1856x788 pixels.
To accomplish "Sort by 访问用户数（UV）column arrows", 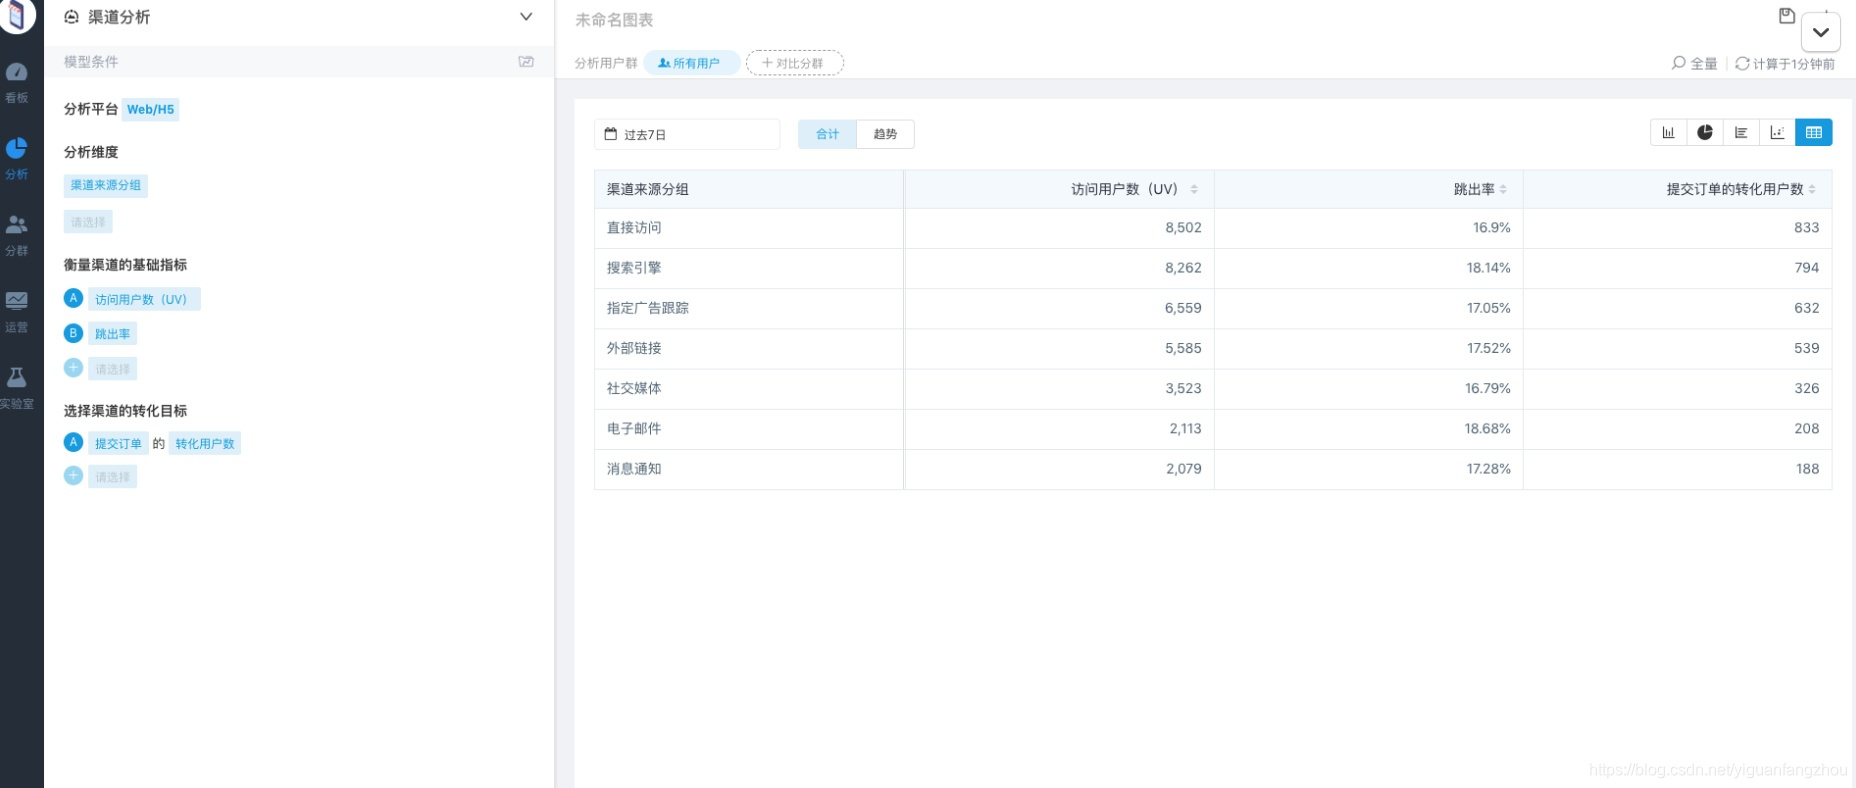I will (1194, 189).
